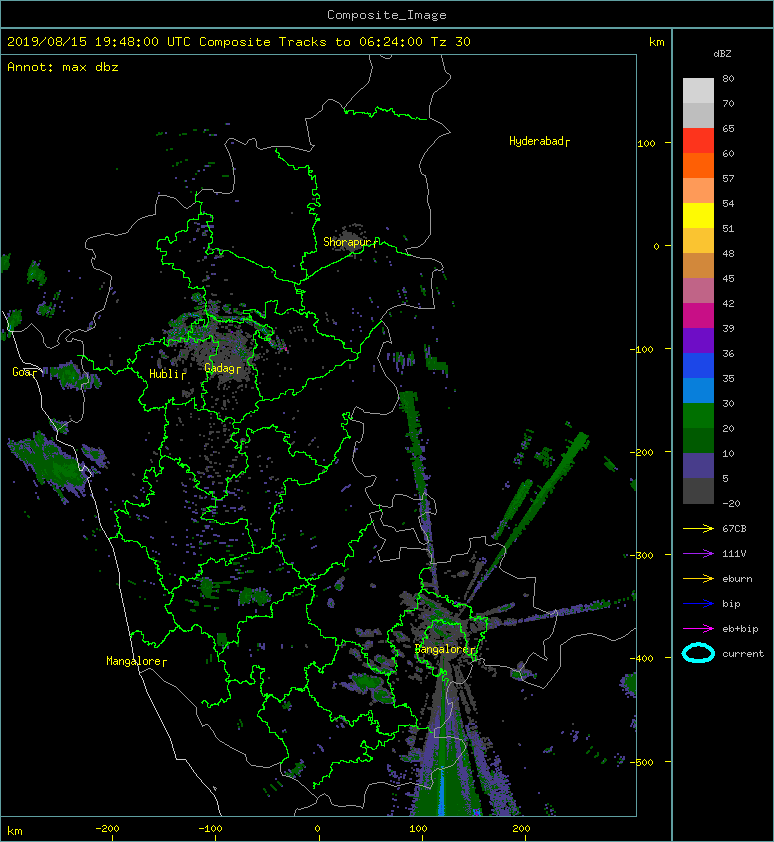Click the 100 tick on vertical axis

point(646,143)
